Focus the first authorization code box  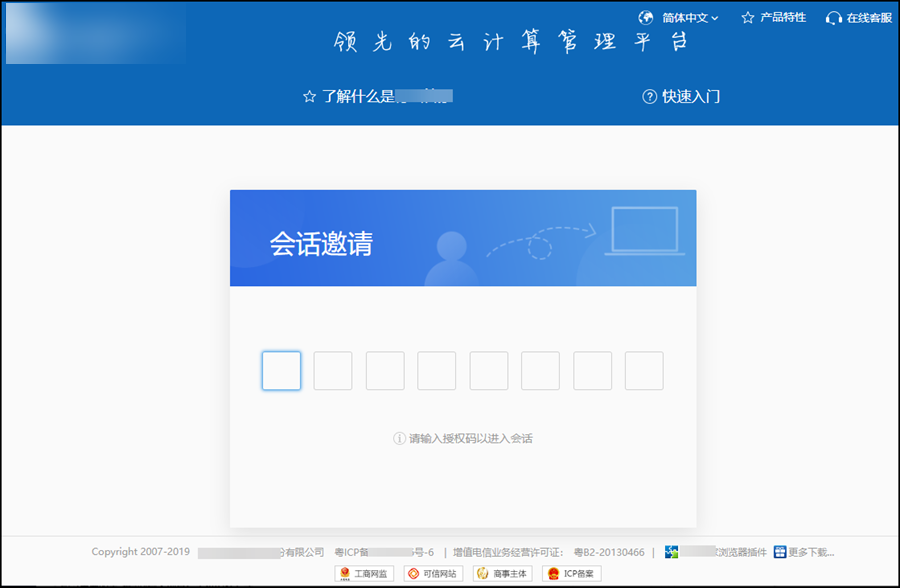click(x=281, y=371)
